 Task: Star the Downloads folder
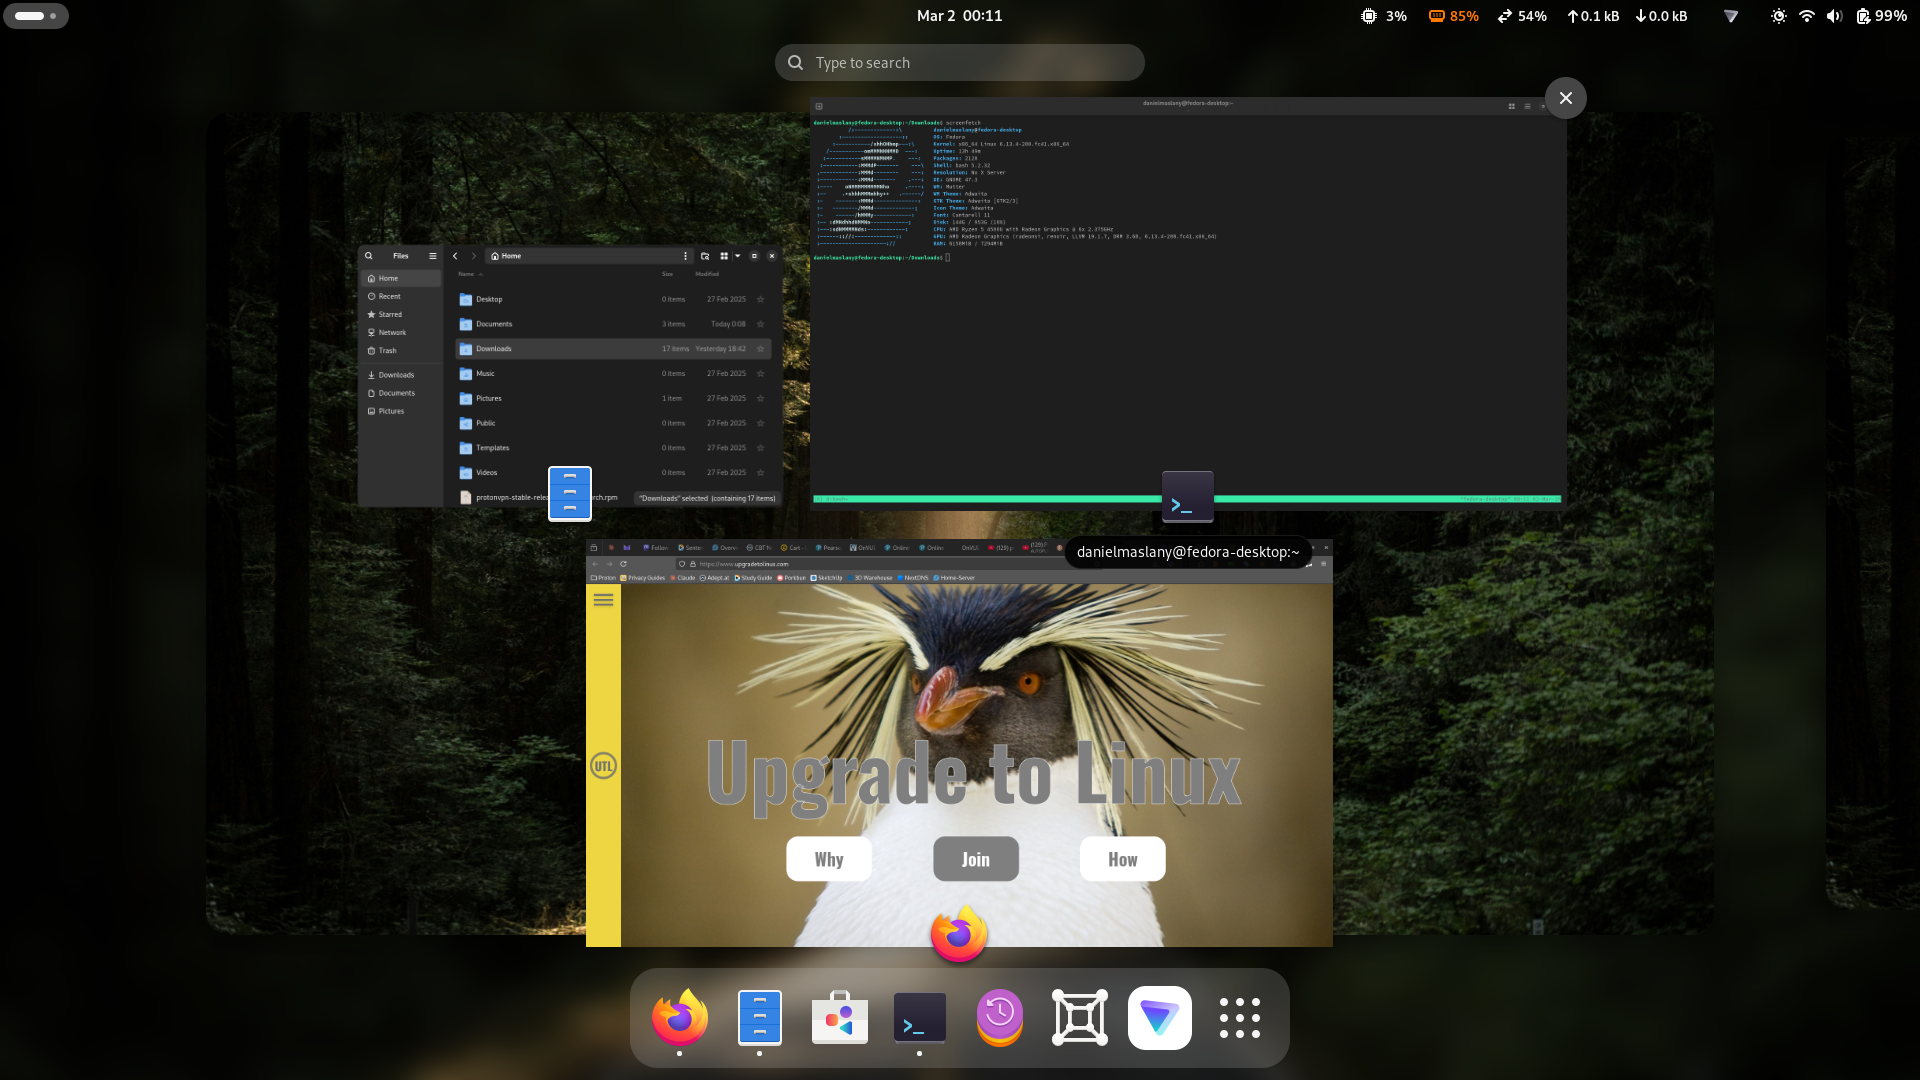pyautogui.click(x=760, y=349)
